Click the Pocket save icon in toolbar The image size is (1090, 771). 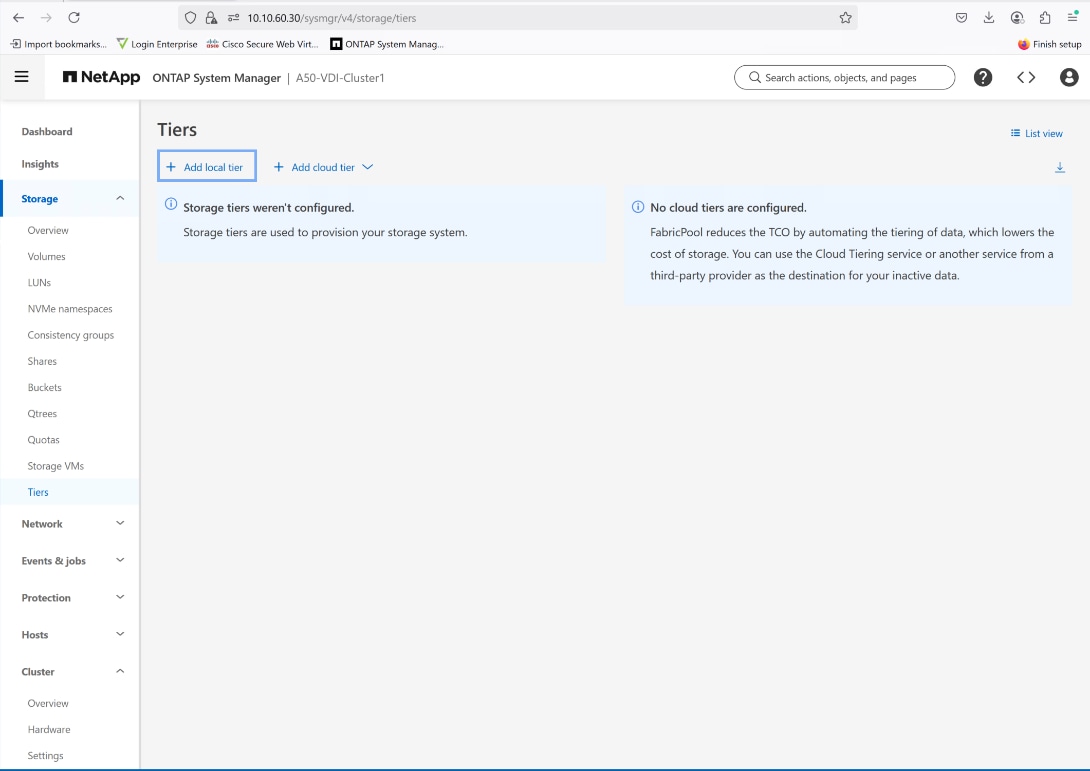(961, 18)
